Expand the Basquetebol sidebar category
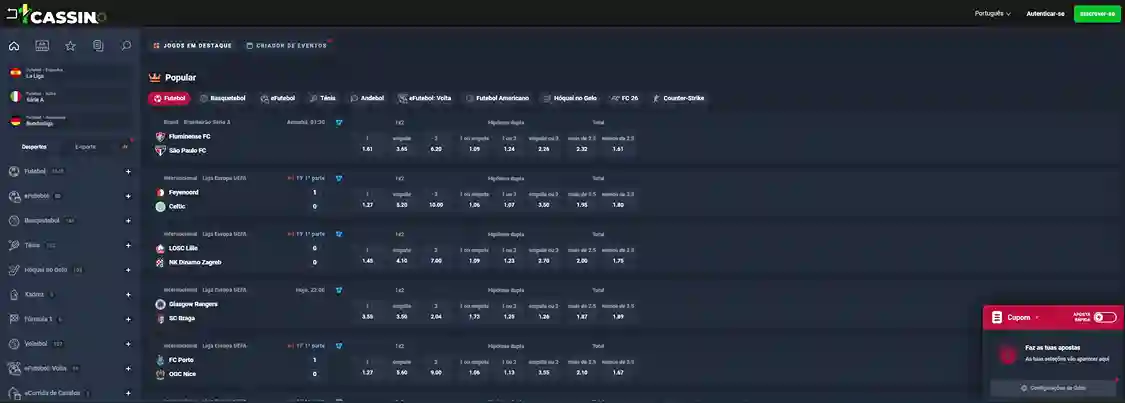1125x403 pixels. tap(128, 220)
